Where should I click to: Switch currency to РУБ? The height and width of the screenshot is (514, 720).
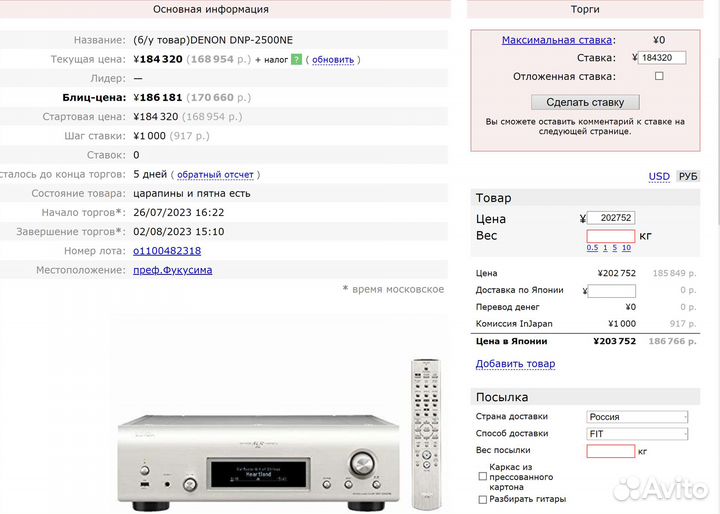coord(688,176)
